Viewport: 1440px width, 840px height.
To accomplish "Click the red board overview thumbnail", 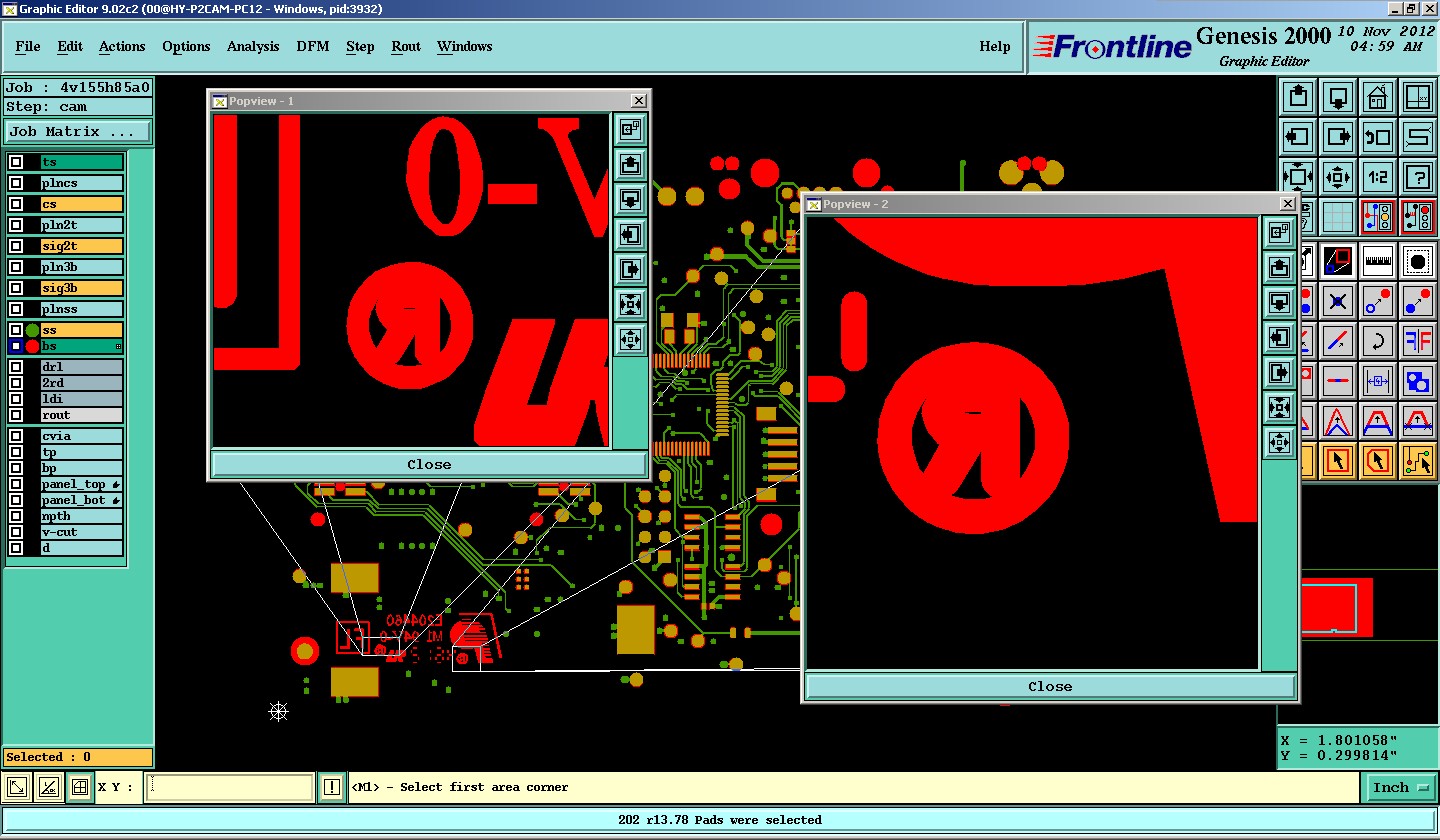I will point(1337,607).
